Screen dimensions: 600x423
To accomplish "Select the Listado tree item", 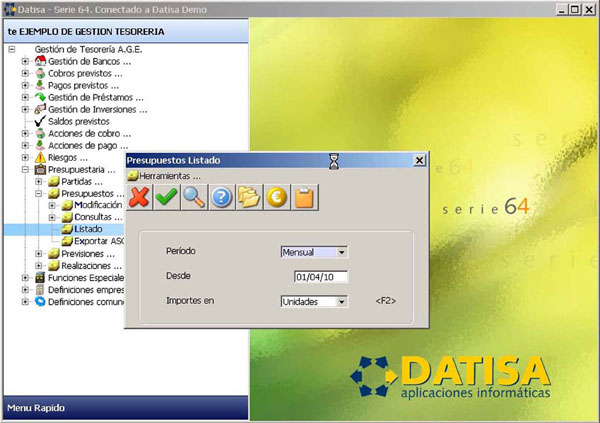I will pos(88,229).
